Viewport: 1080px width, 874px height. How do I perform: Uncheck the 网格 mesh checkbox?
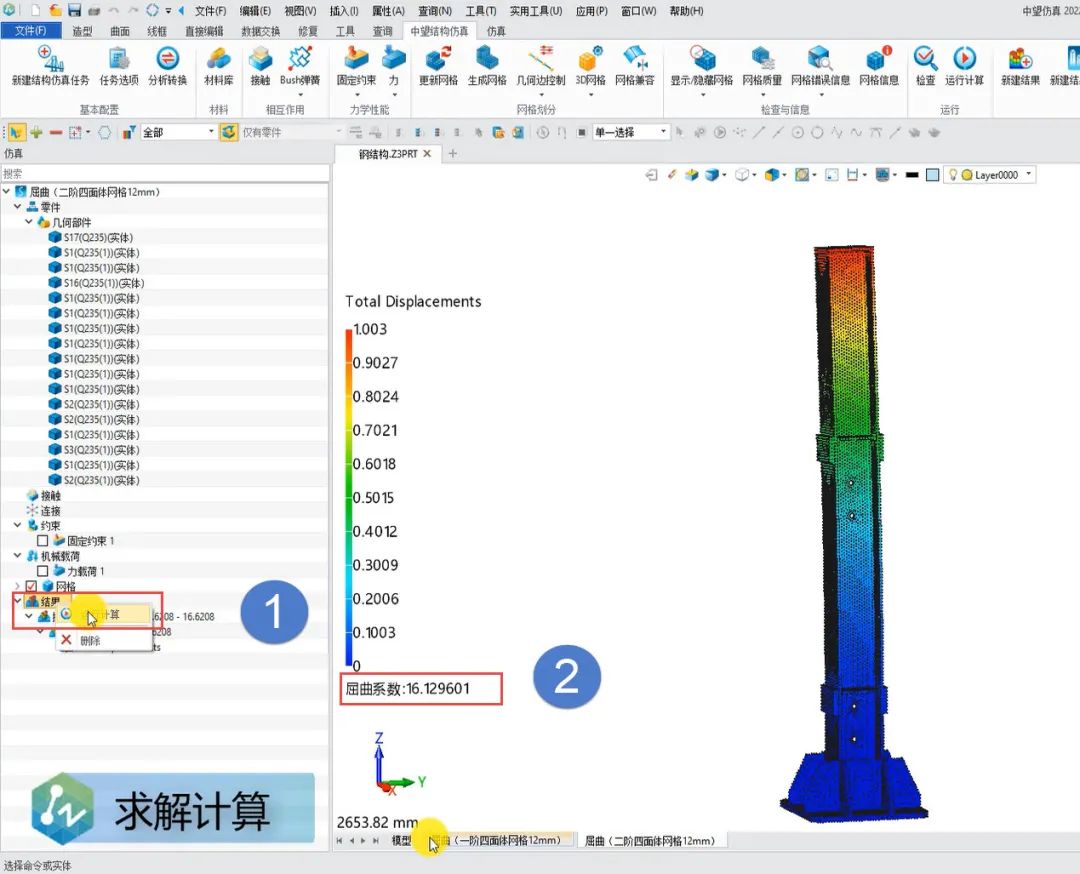[31, 586]
